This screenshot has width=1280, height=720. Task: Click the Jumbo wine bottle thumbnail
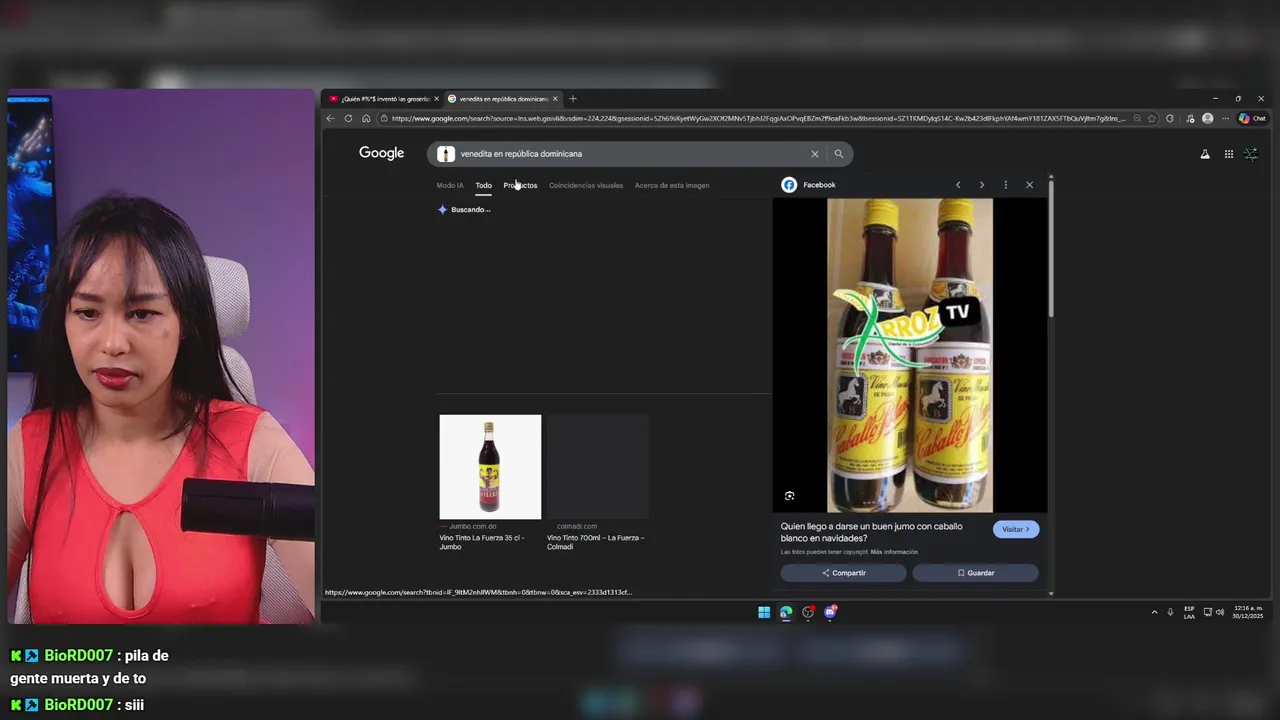pyautogui.click(x=490, y=467)
